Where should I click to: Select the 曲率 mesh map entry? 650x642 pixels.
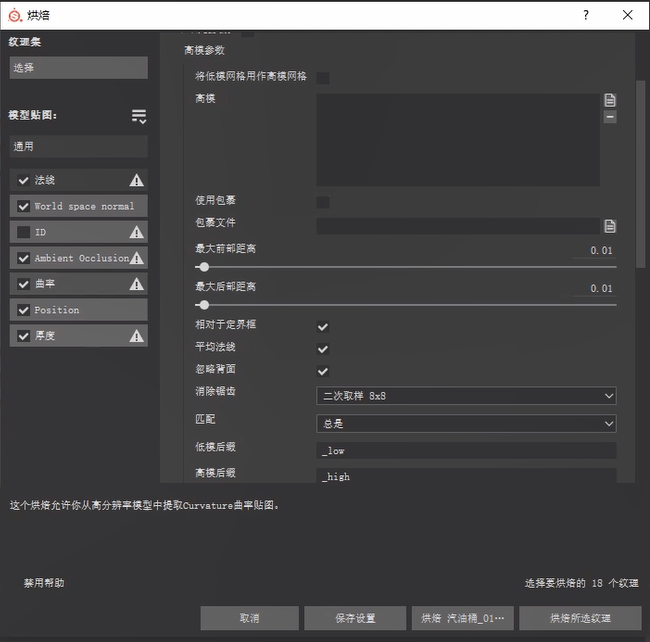70,284
